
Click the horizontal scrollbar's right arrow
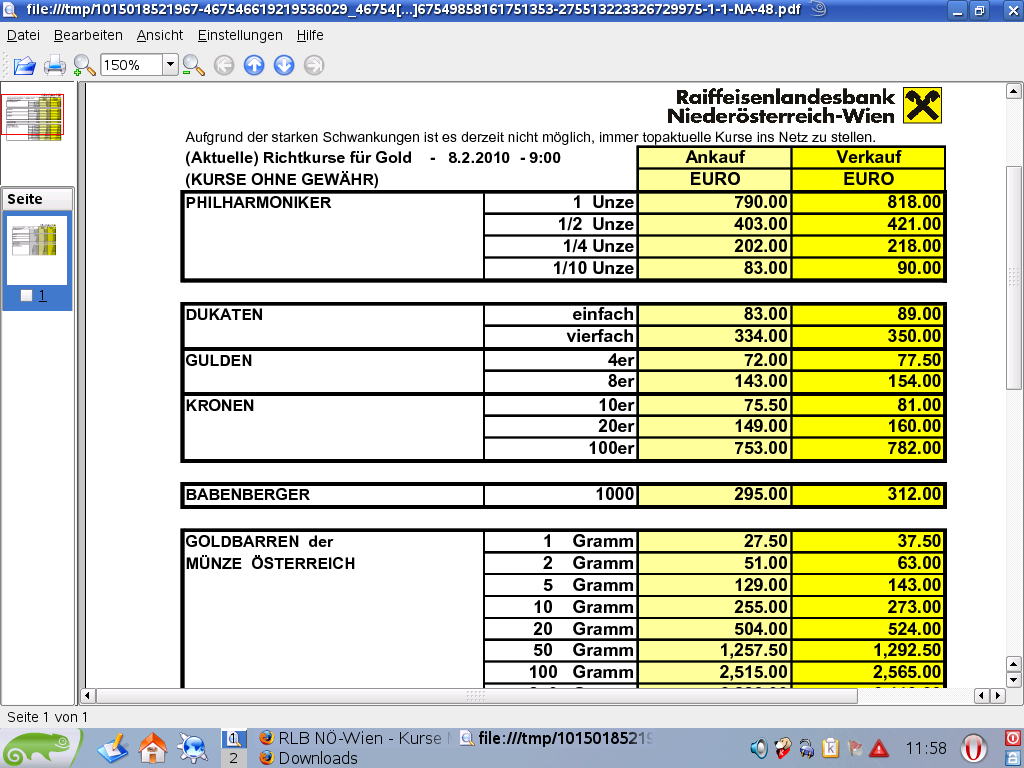(x=997, y=696)
